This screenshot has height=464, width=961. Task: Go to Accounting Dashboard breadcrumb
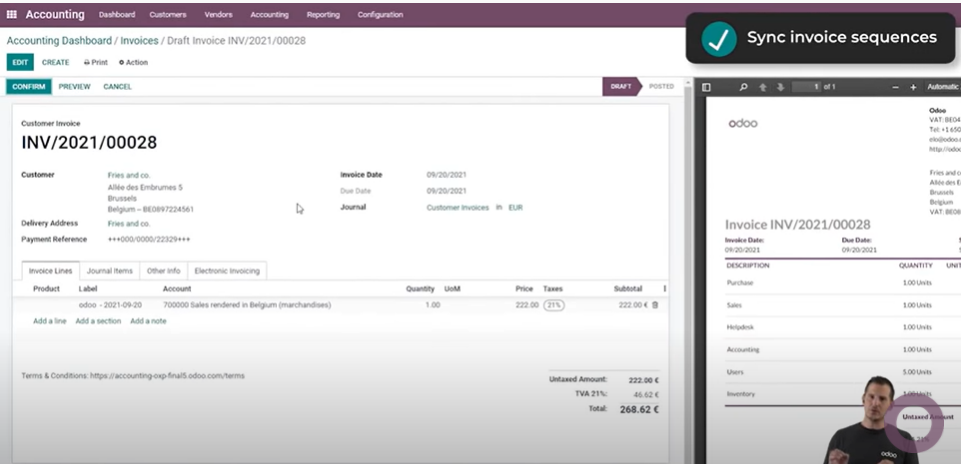pyautogui.click(x=59, y=41)
